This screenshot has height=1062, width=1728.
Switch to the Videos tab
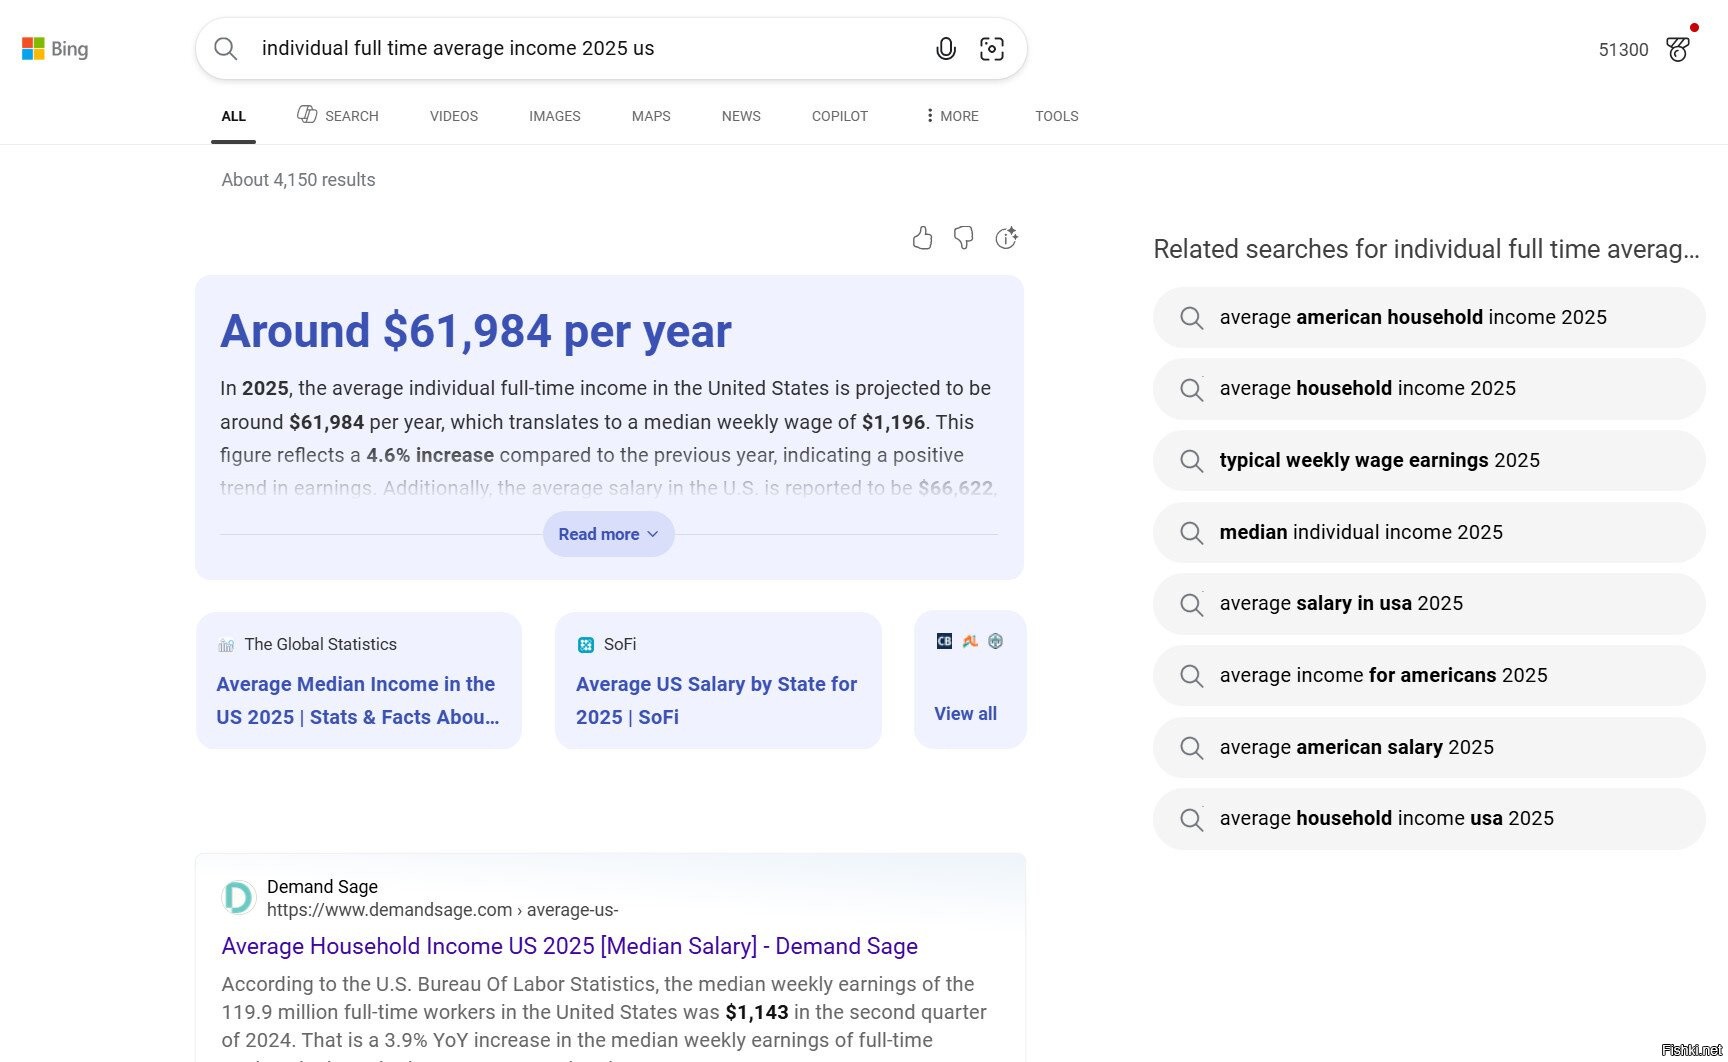tap(454, 116)
